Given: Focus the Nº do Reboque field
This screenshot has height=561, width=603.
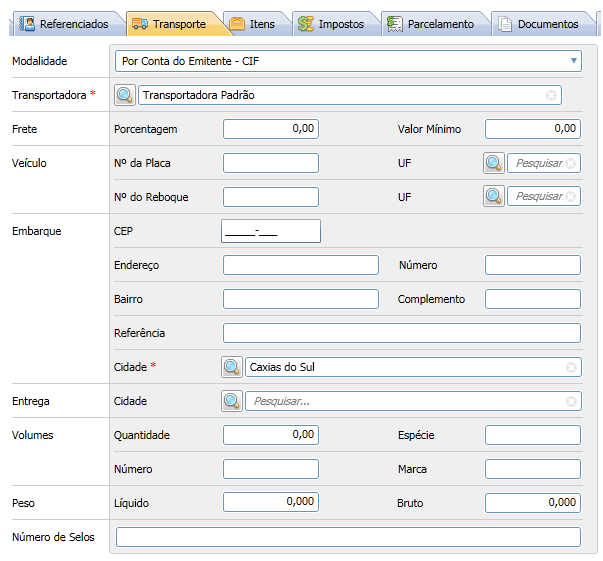Looking at the screenshot, I should [271, 197].
